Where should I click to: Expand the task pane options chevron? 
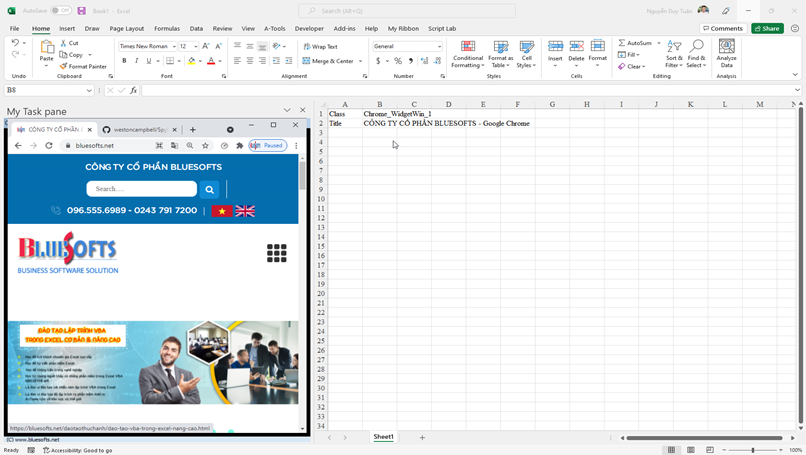(x=287, y=110)
